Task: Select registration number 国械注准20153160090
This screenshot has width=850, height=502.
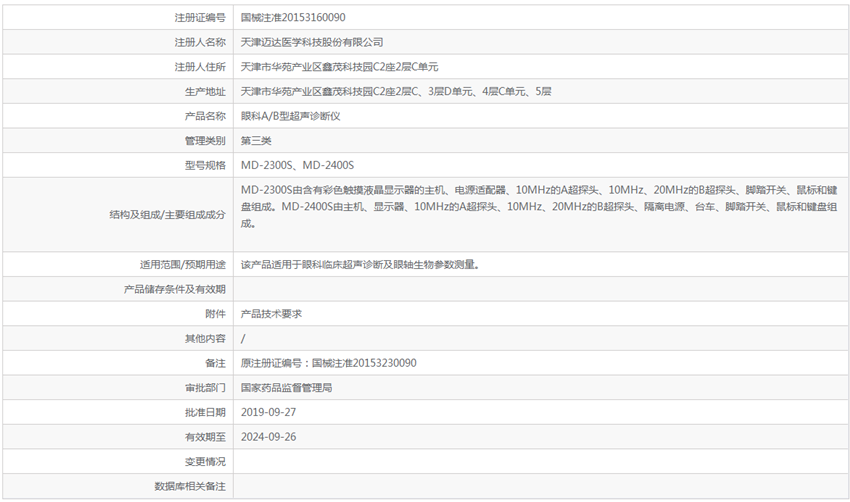Action: point(293,17)
